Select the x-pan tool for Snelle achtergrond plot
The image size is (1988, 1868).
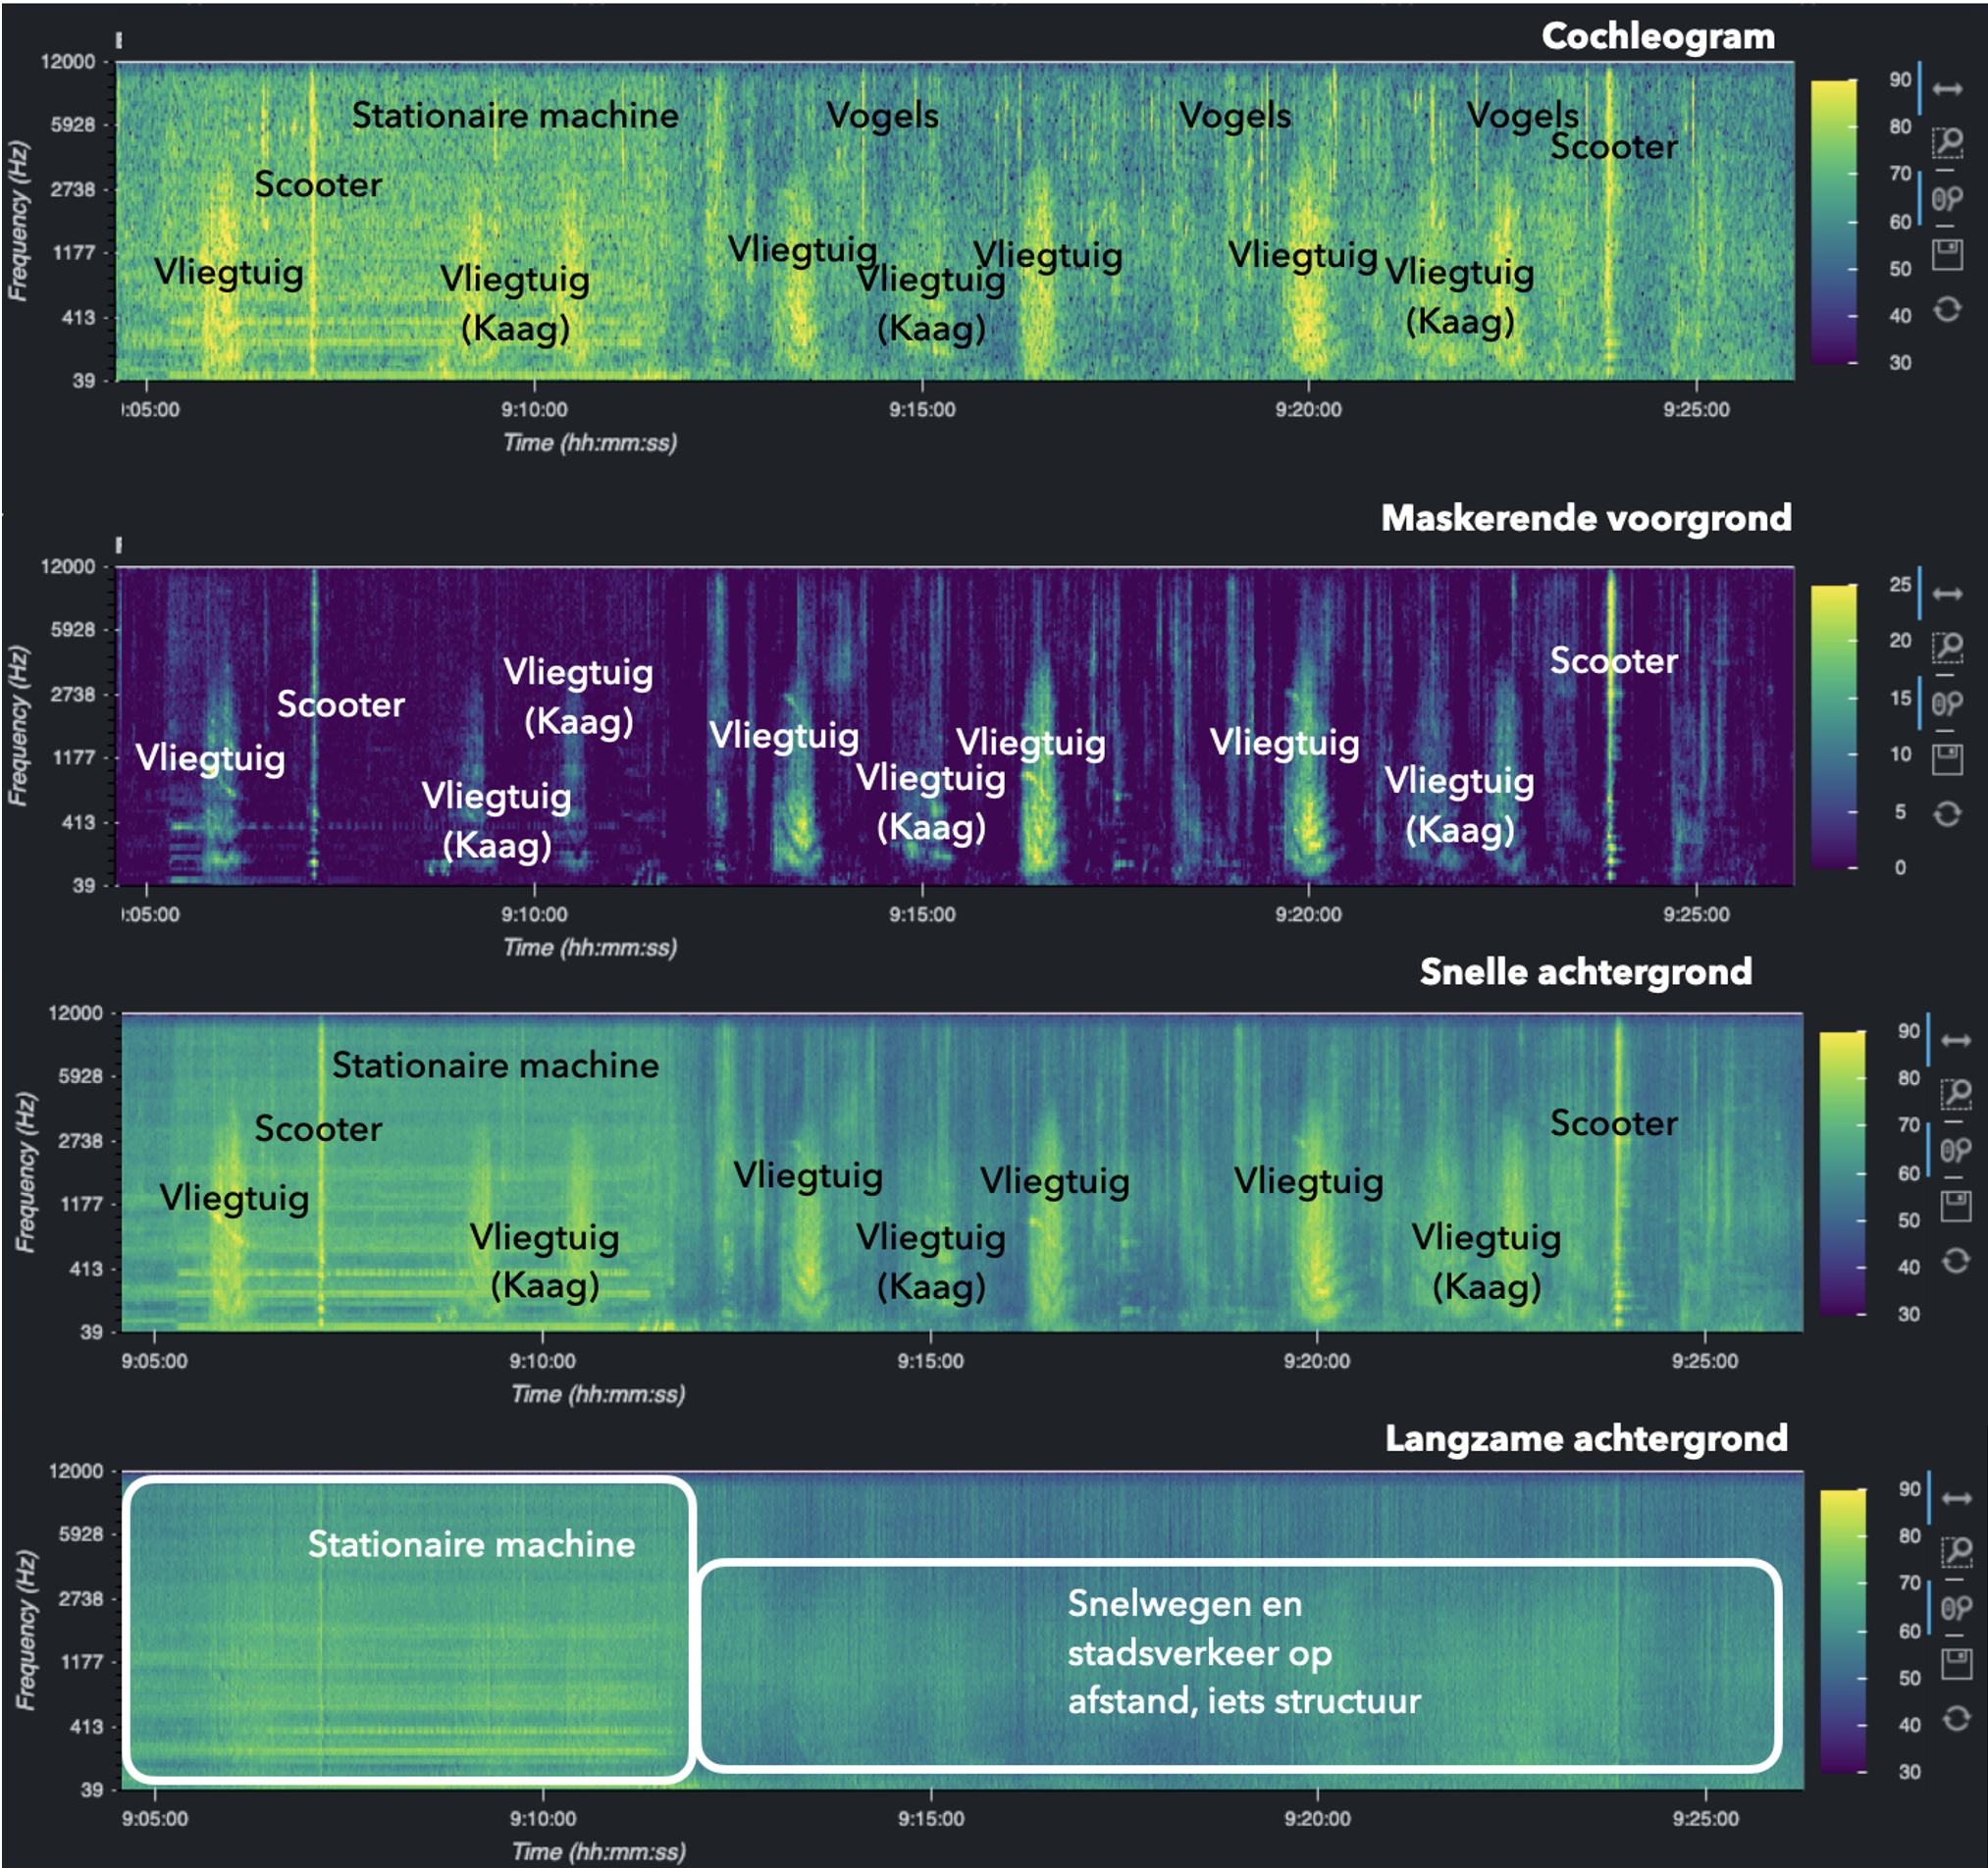[x=1956, y=1041]
